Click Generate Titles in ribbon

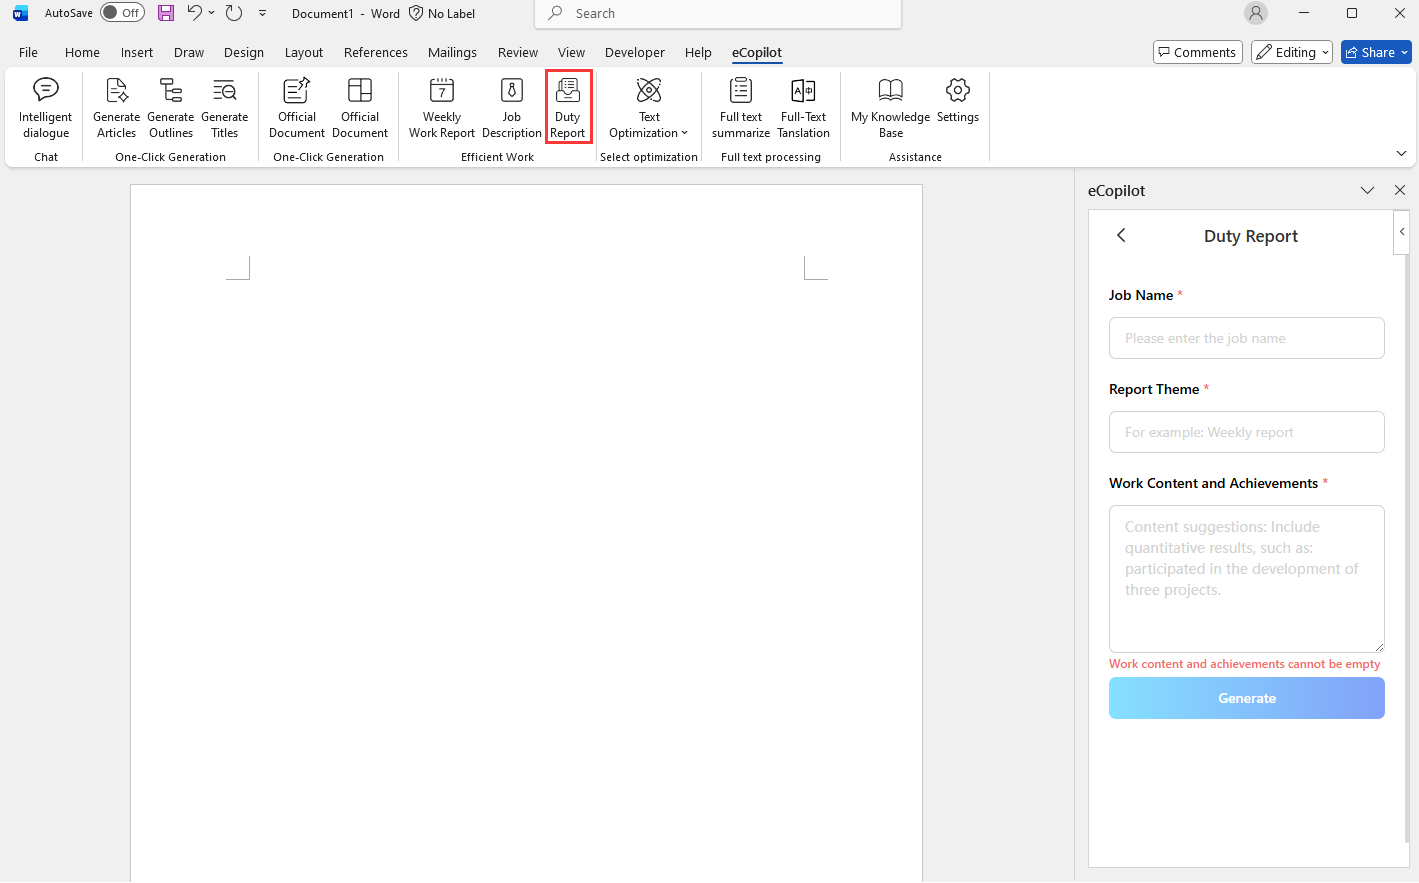pos(225,107)
